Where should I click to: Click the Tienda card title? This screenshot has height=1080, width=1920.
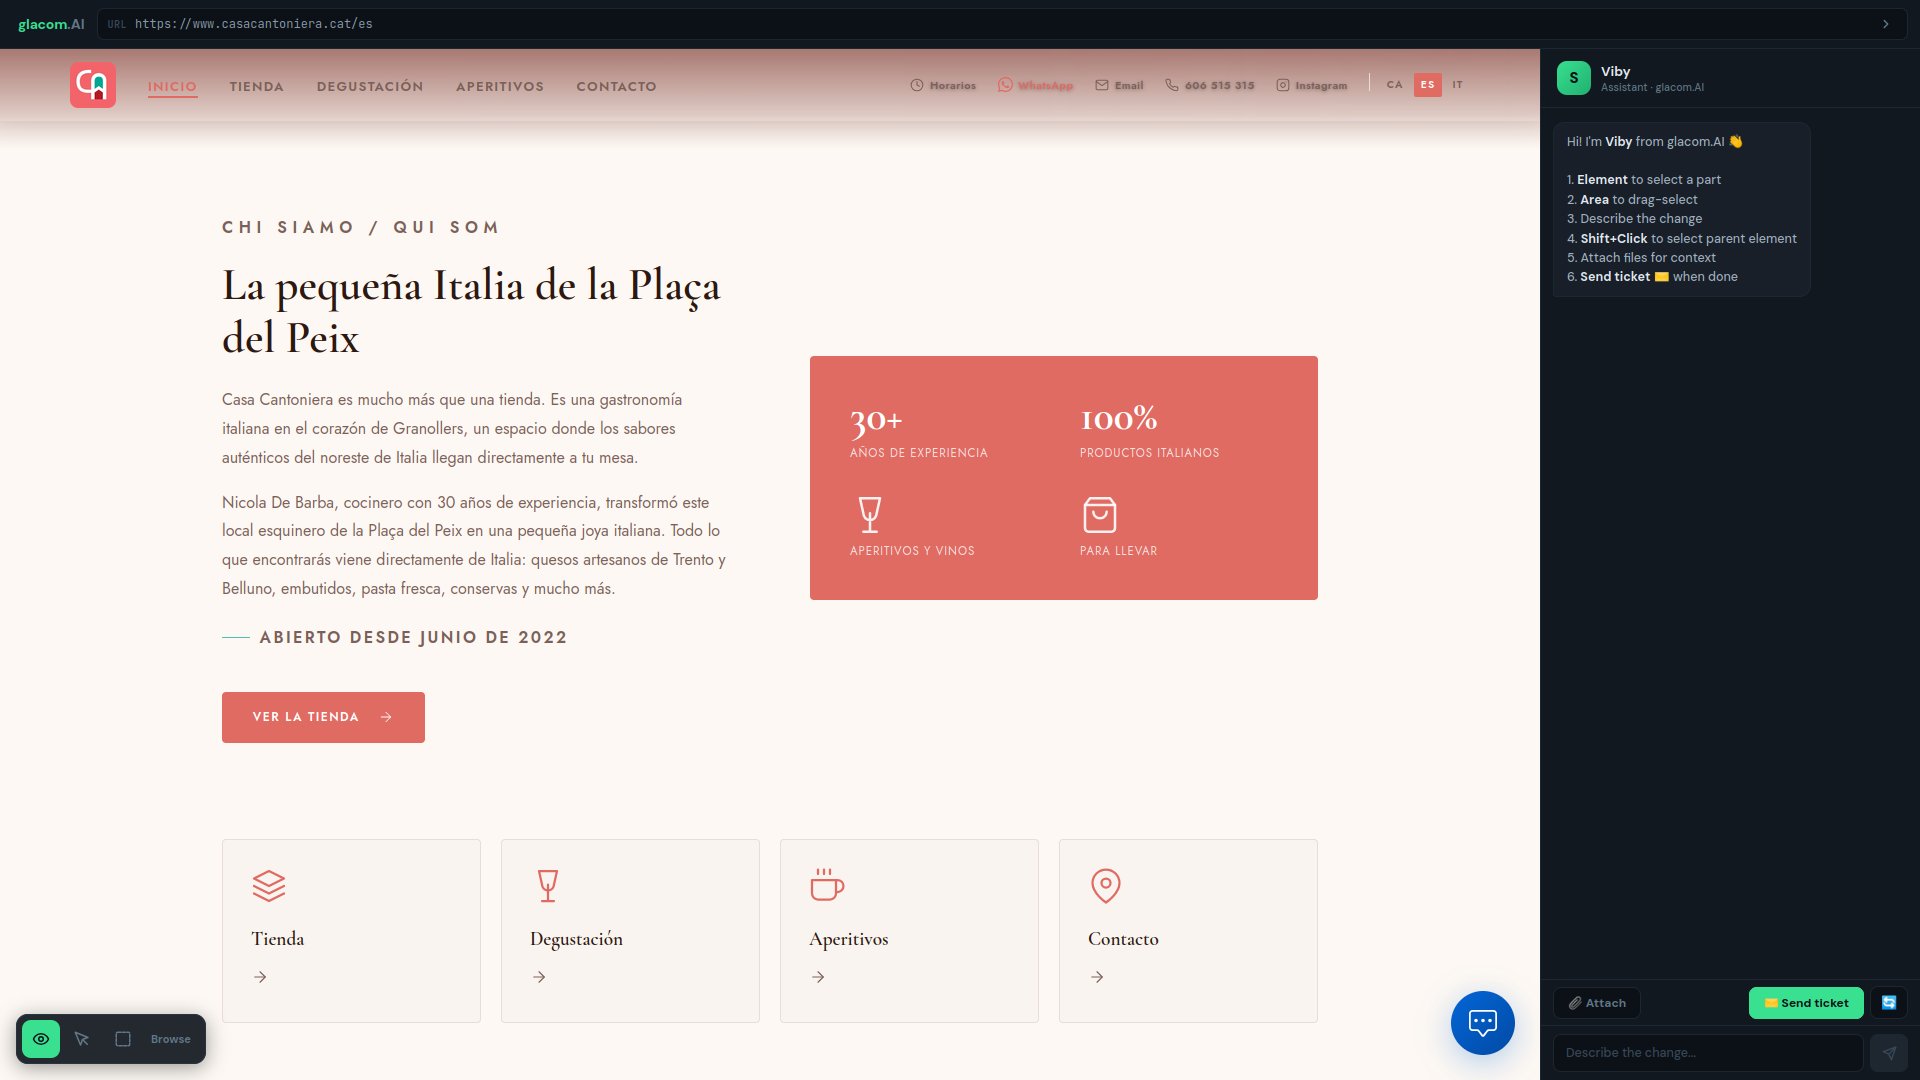tap(278, 939)
